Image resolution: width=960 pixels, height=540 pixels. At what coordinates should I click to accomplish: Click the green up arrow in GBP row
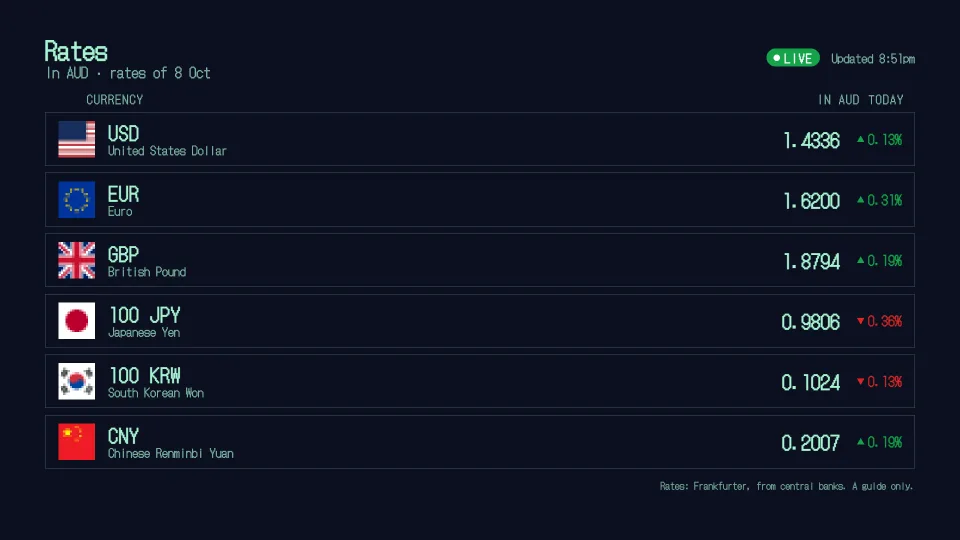pyautogui.click(x=861, y=260)
